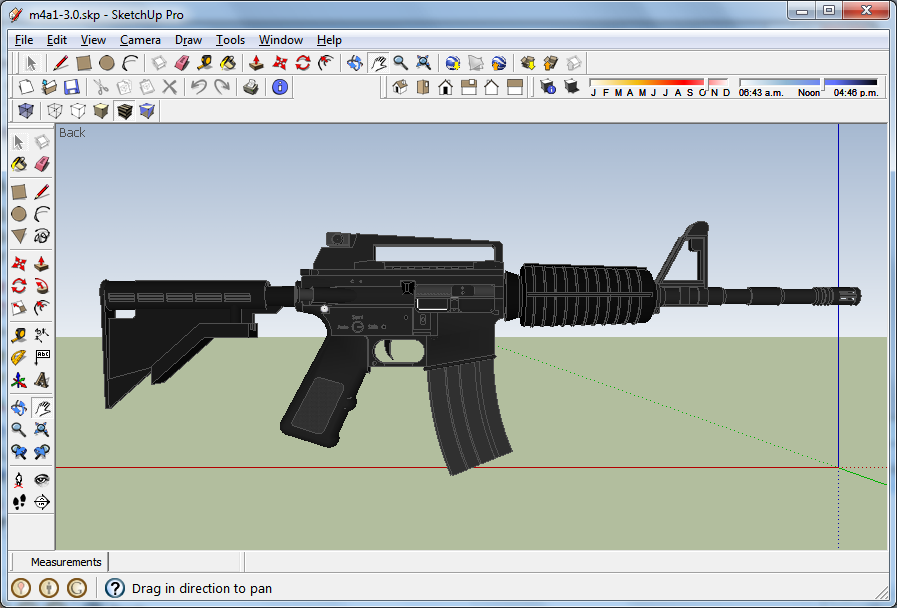Select the Text label tool
897x608 pixels.
(42, 357)
